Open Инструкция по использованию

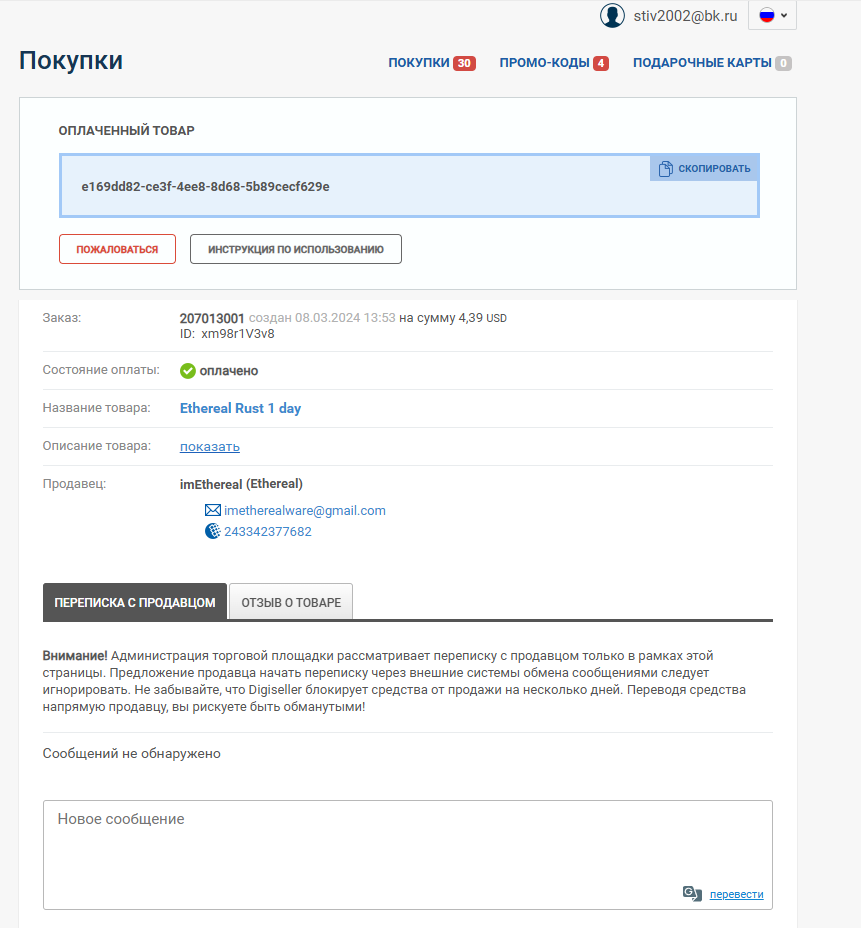click(295, 249)
